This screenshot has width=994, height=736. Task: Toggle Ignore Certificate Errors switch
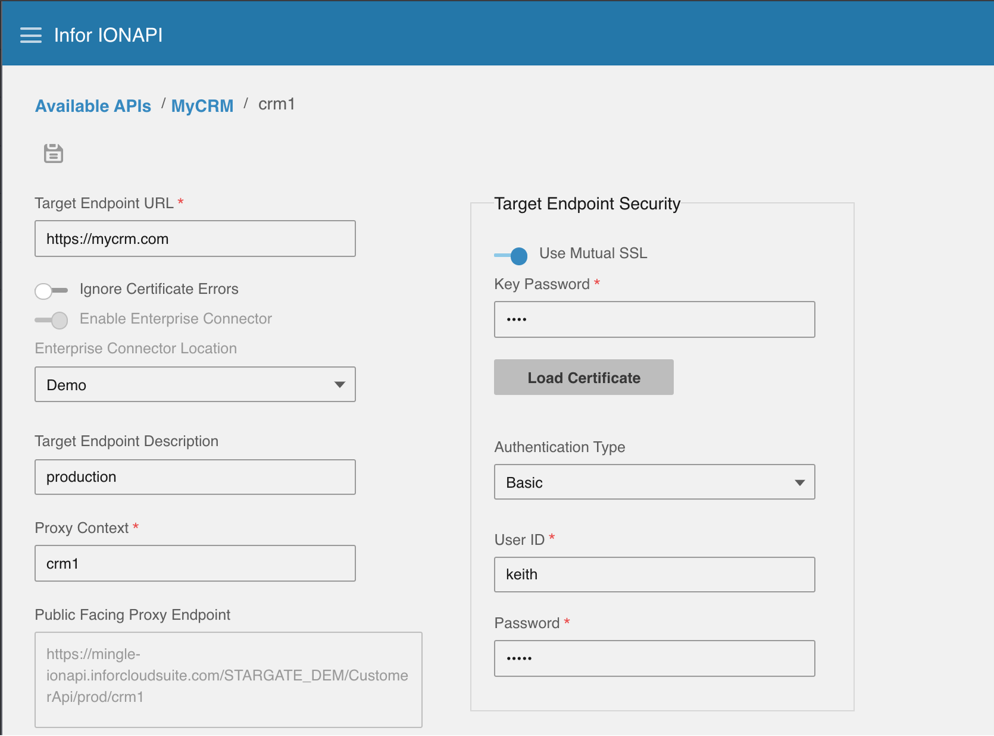51,290
